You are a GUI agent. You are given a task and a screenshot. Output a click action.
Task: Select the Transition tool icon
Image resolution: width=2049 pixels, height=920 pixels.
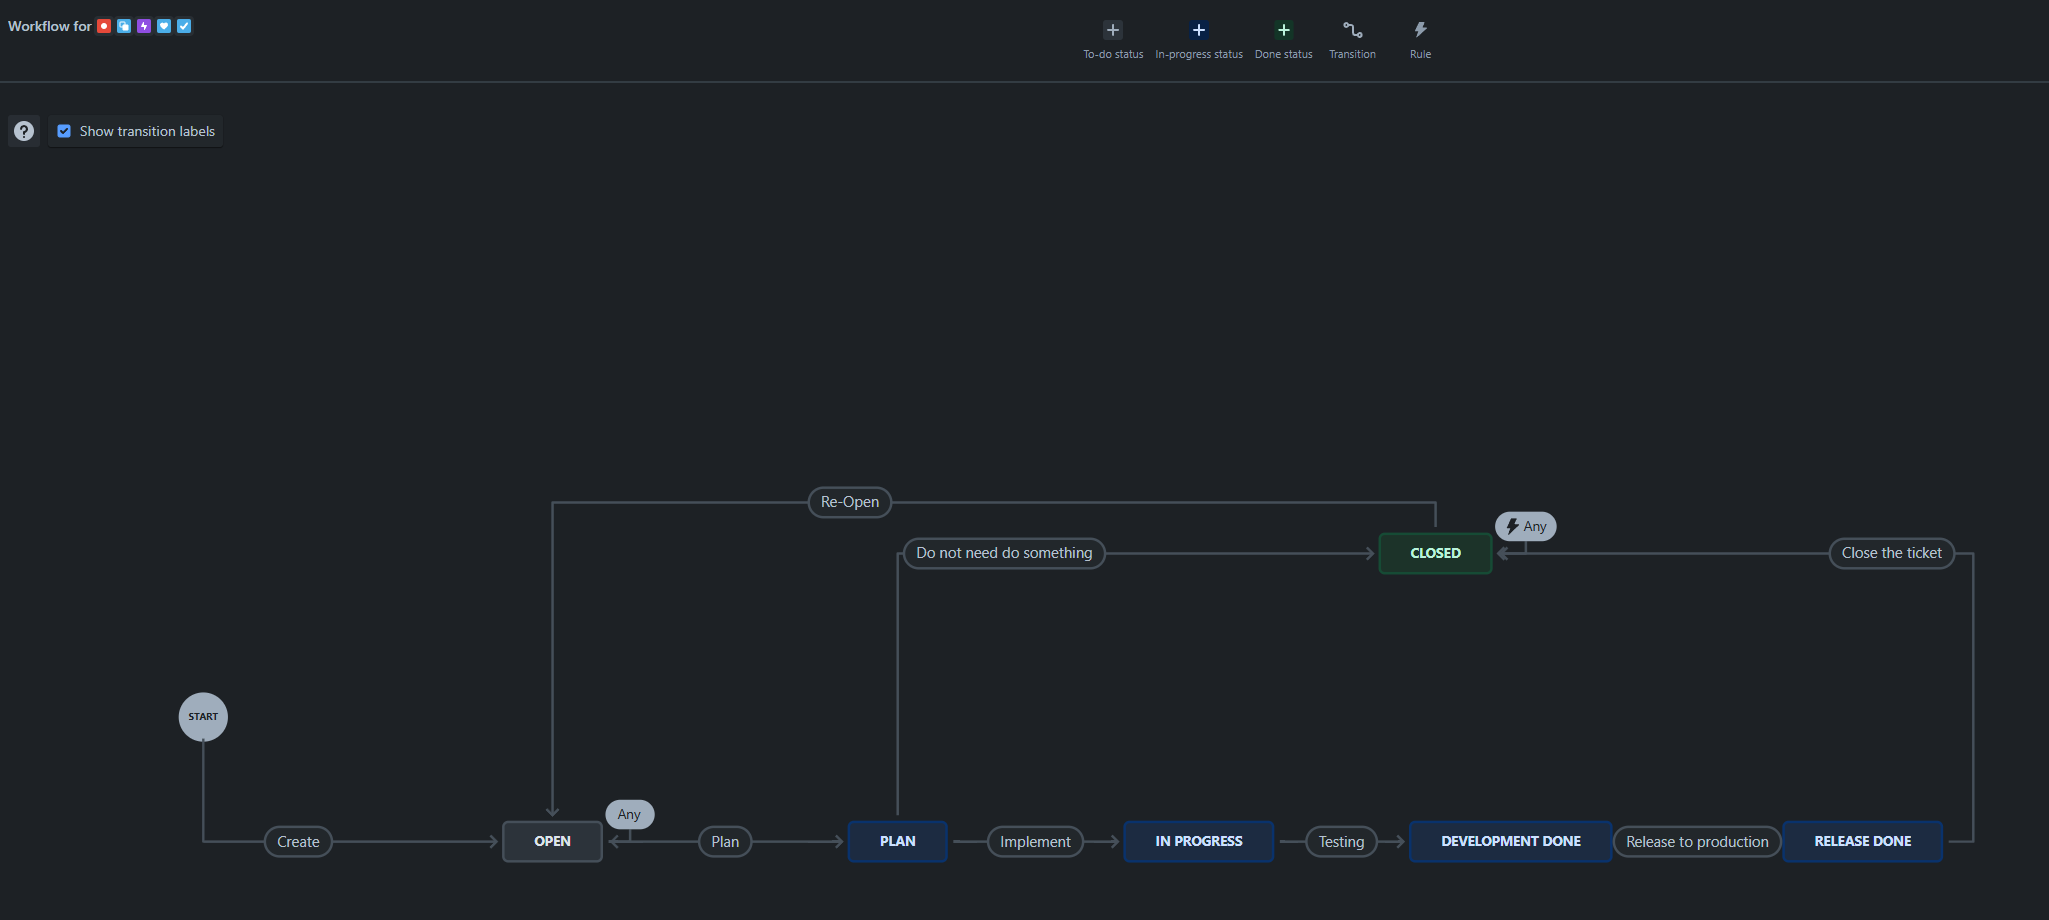tap(1352, 30)
